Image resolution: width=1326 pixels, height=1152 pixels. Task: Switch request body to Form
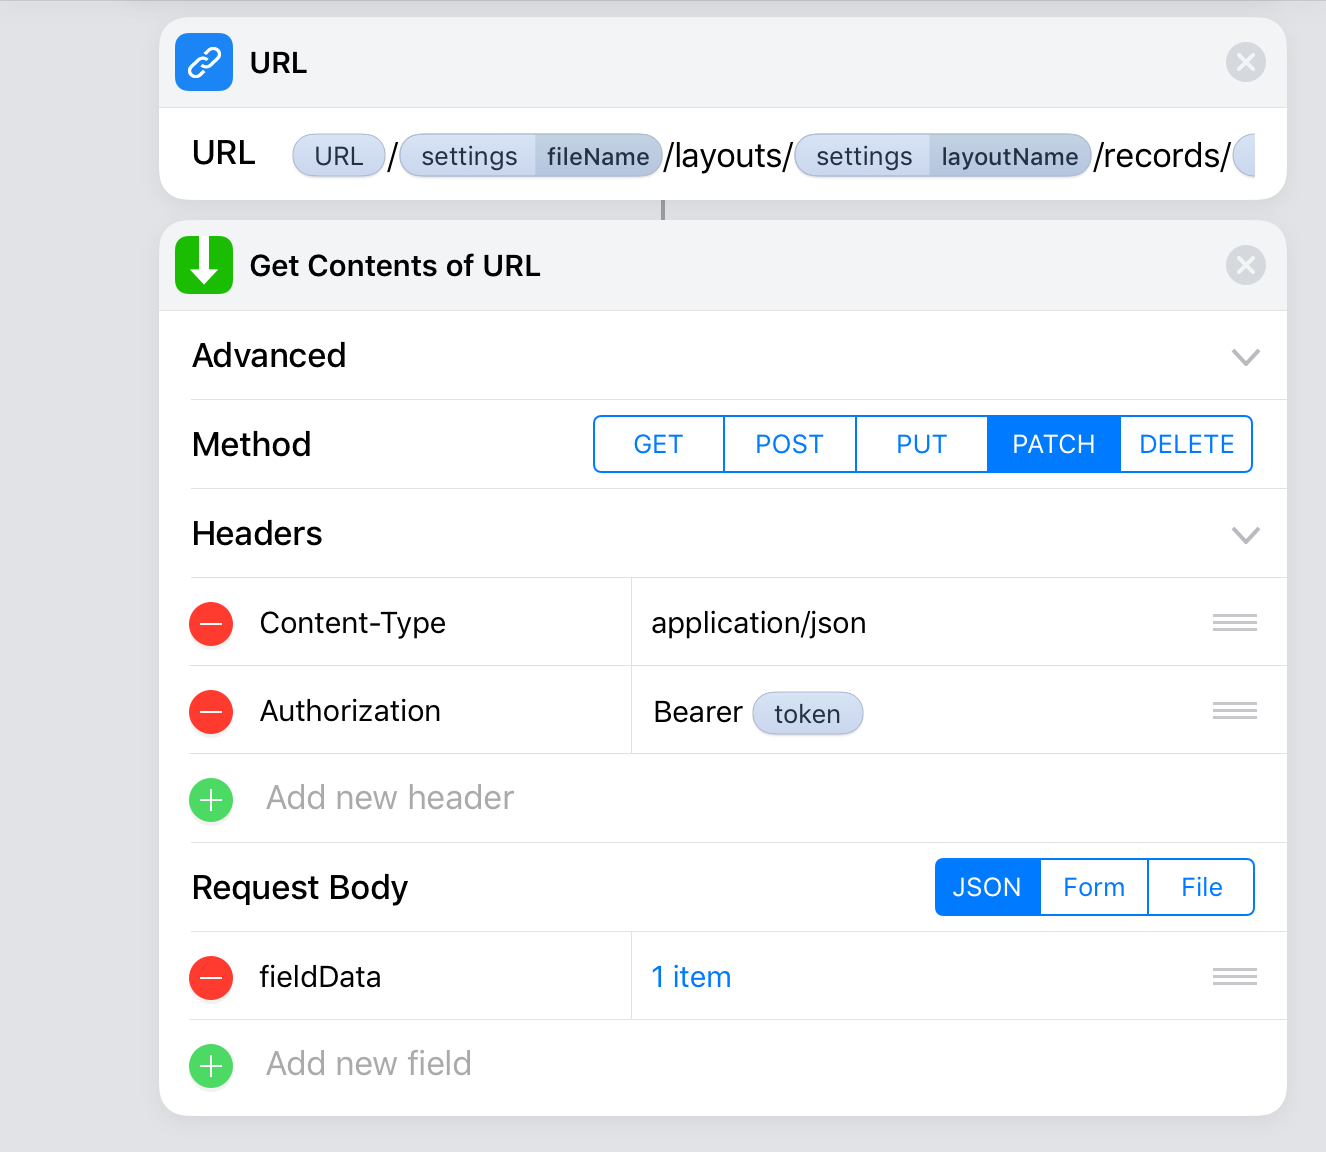[x=1093, y=887]
